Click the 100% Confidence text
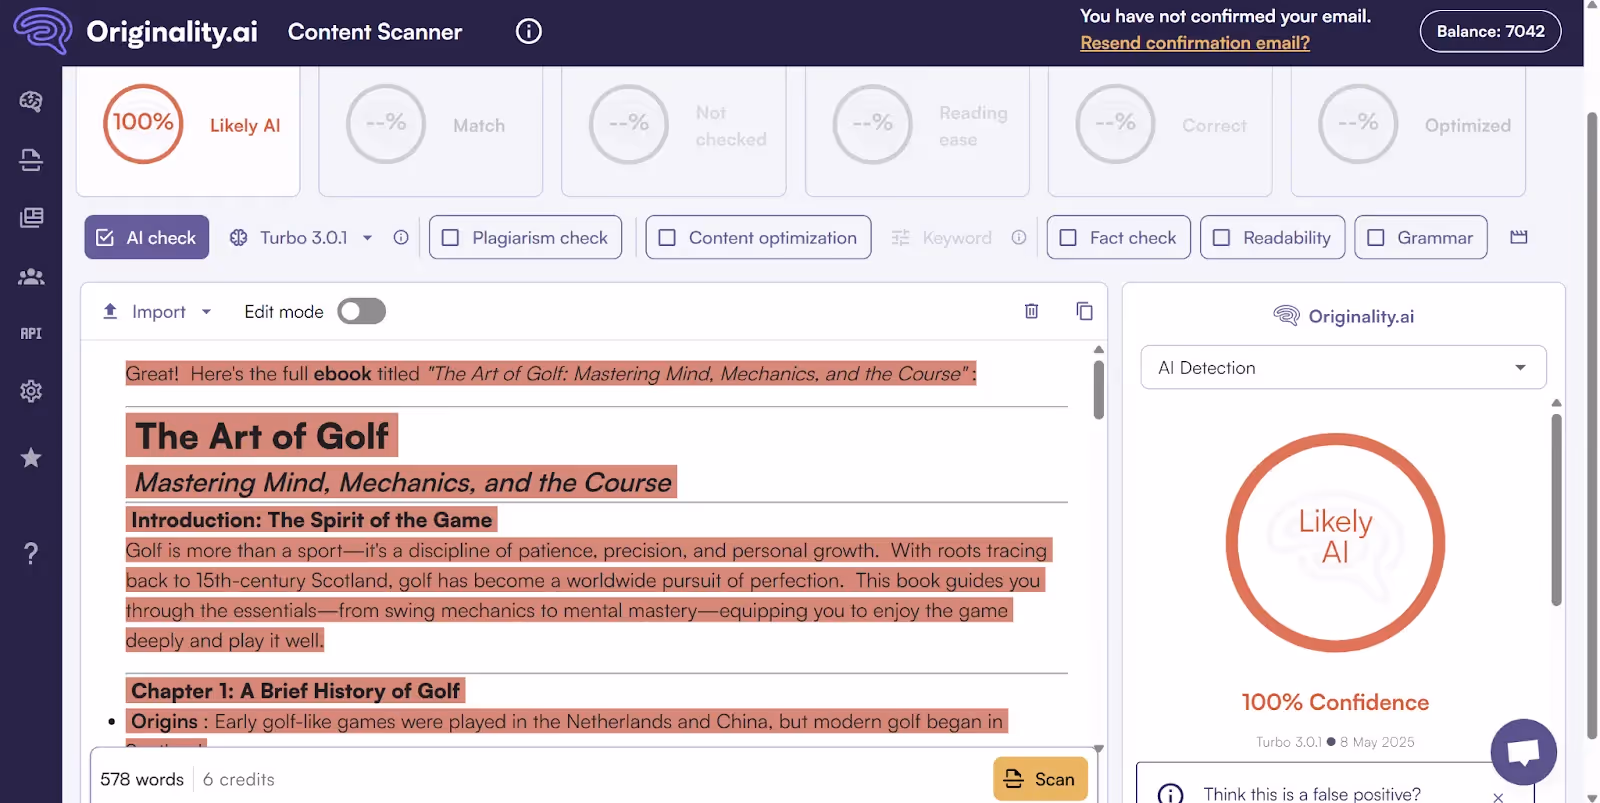 pos(1335,702)
